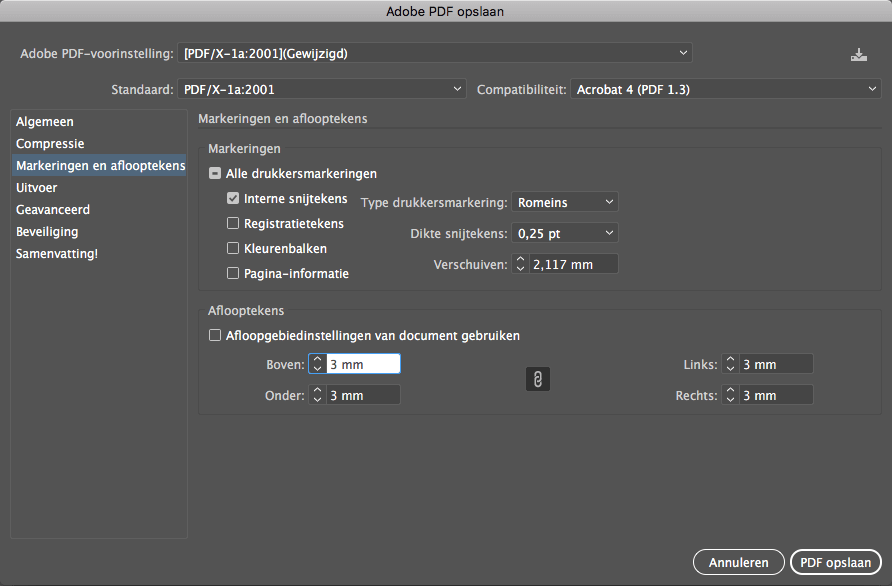The height and width of the screenshot is (586, 892).
Task: Select Markeringen en aflooptekens section
Action: [98, 166]
